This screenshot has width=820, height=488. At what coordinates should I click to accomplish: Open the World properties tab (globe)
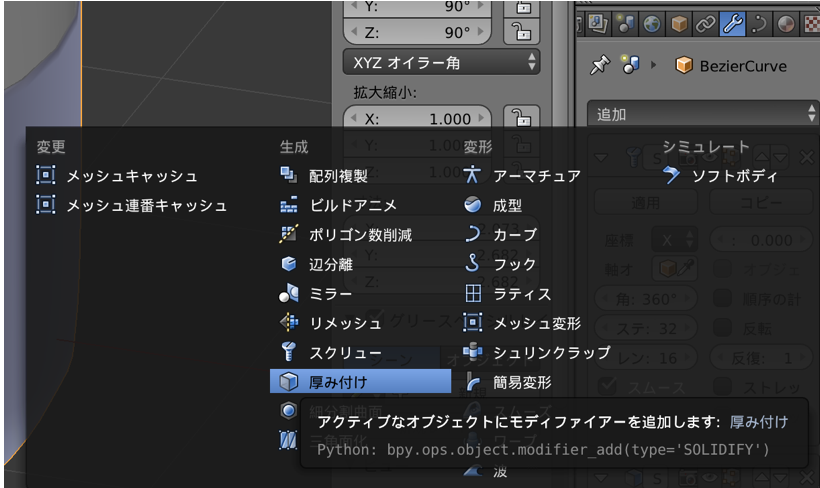(x=652, y=24)
